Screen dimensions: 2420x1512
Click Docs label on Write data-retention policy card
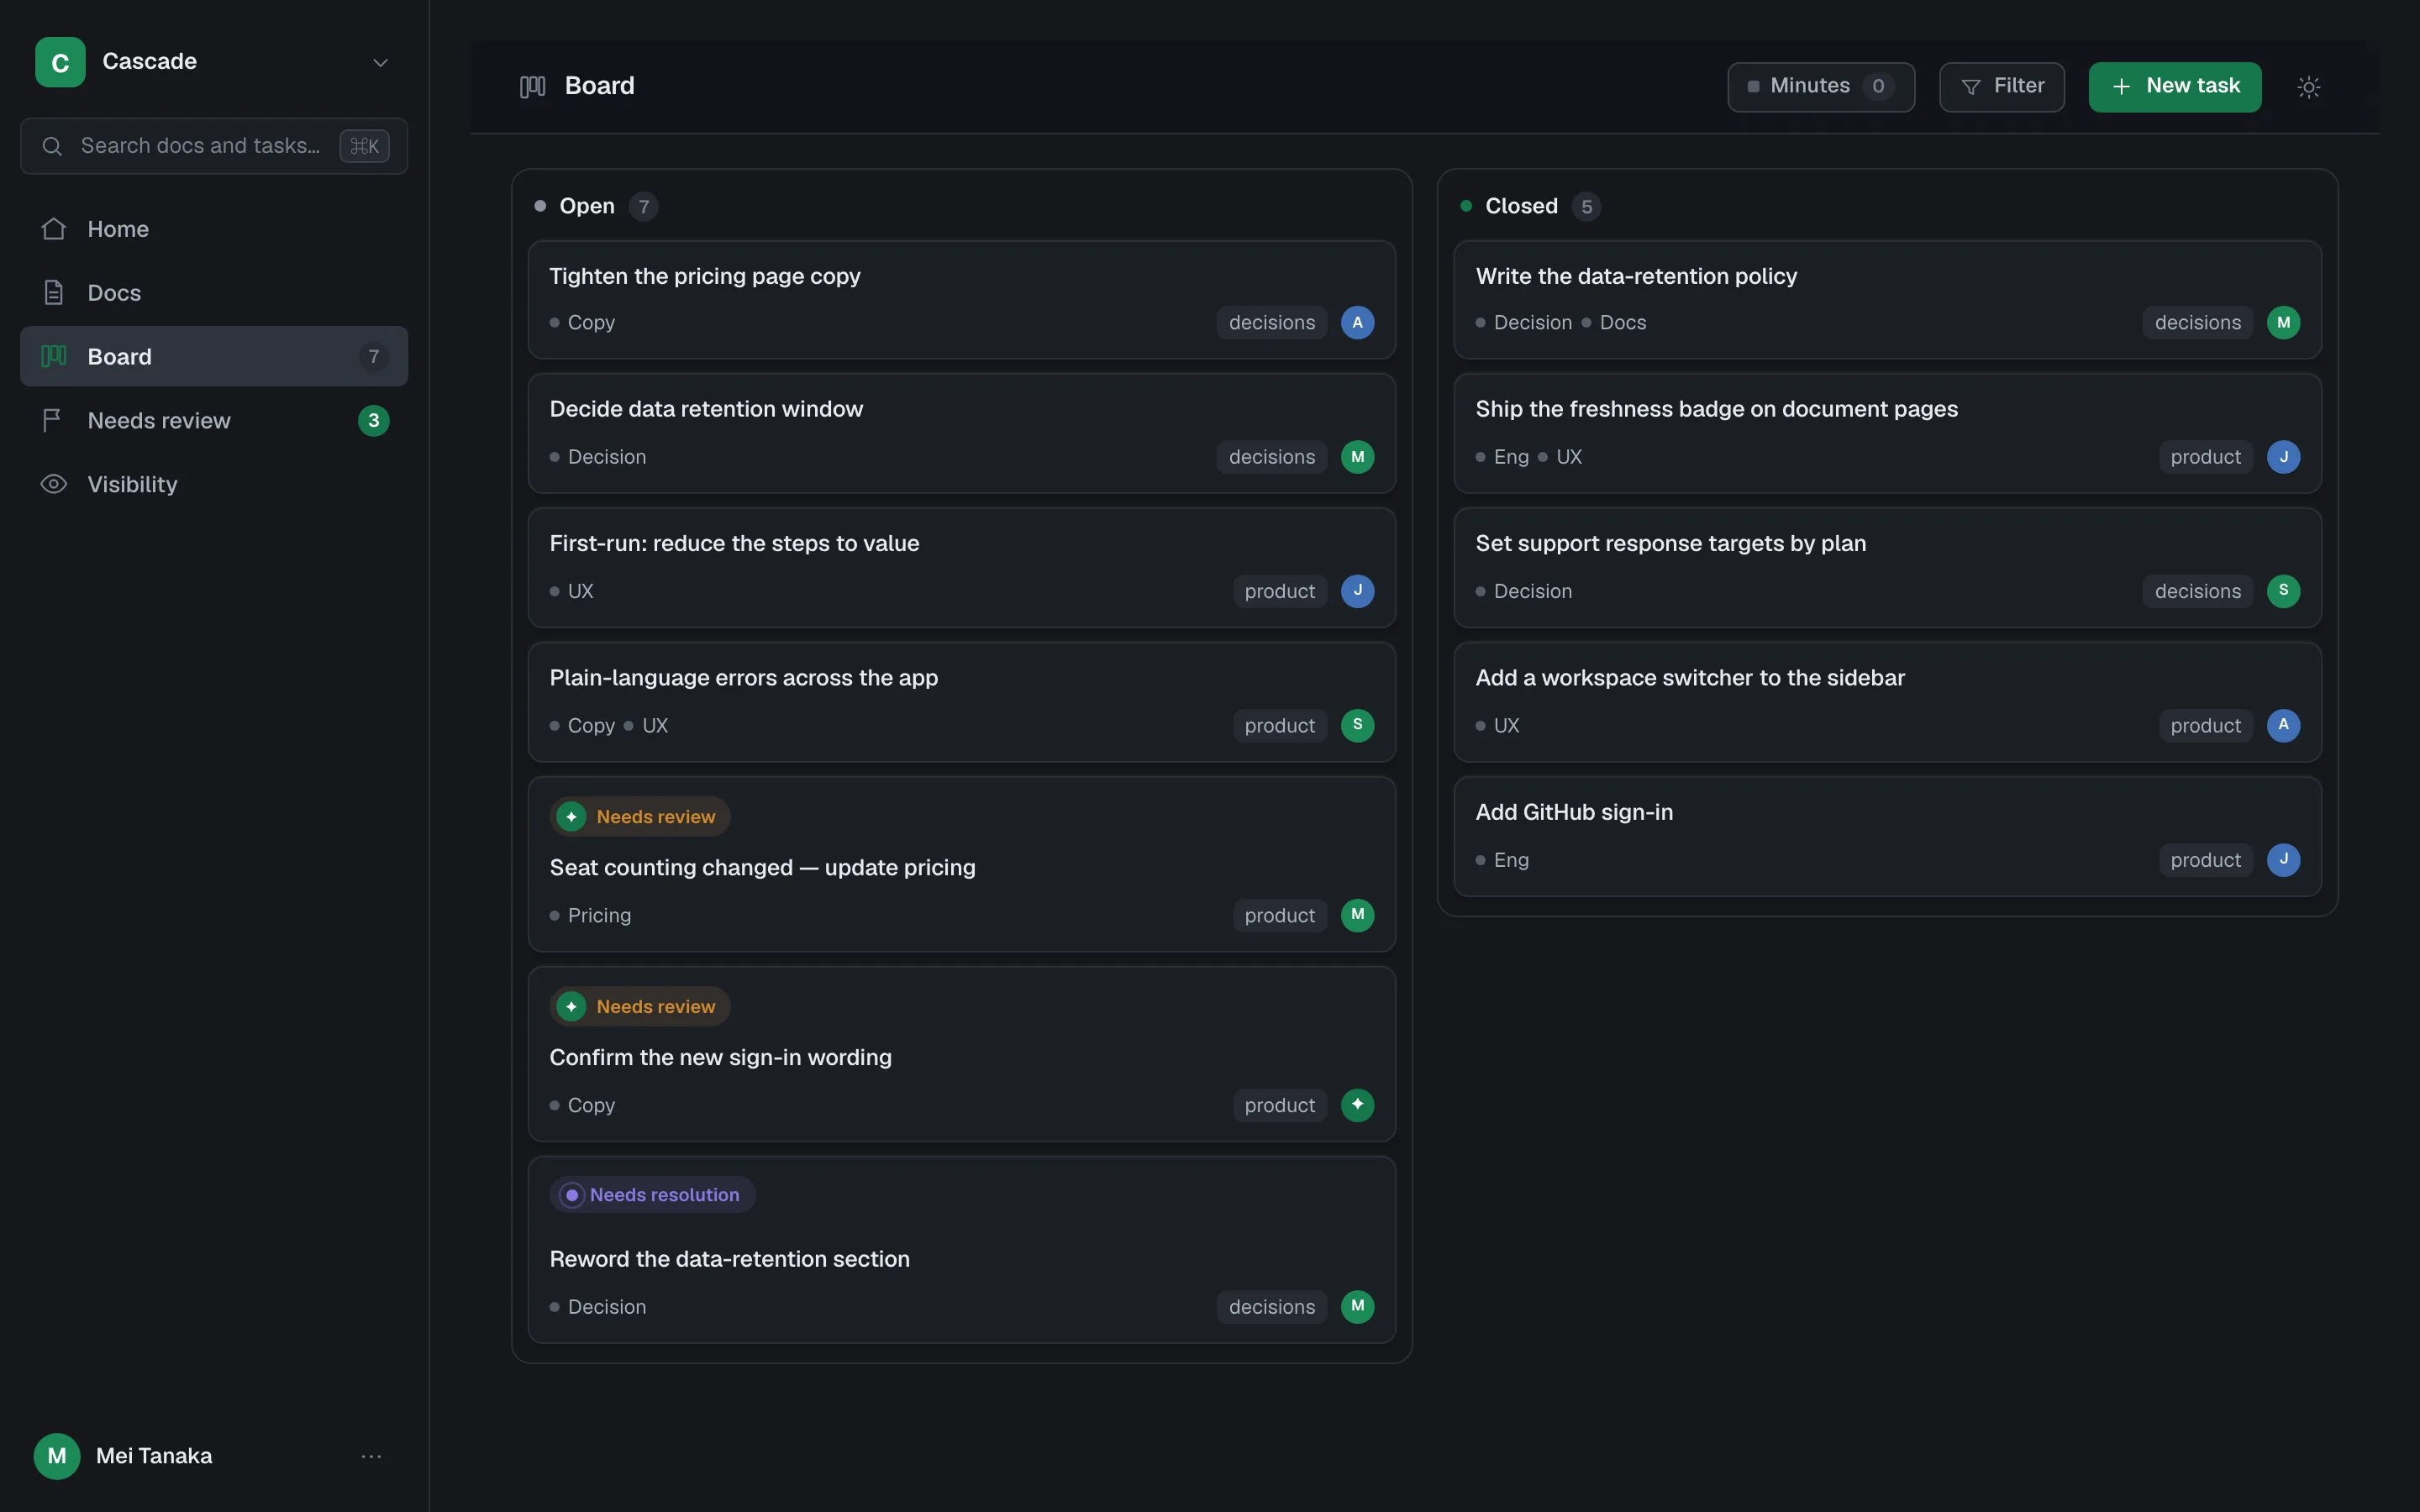point(1613,323)
